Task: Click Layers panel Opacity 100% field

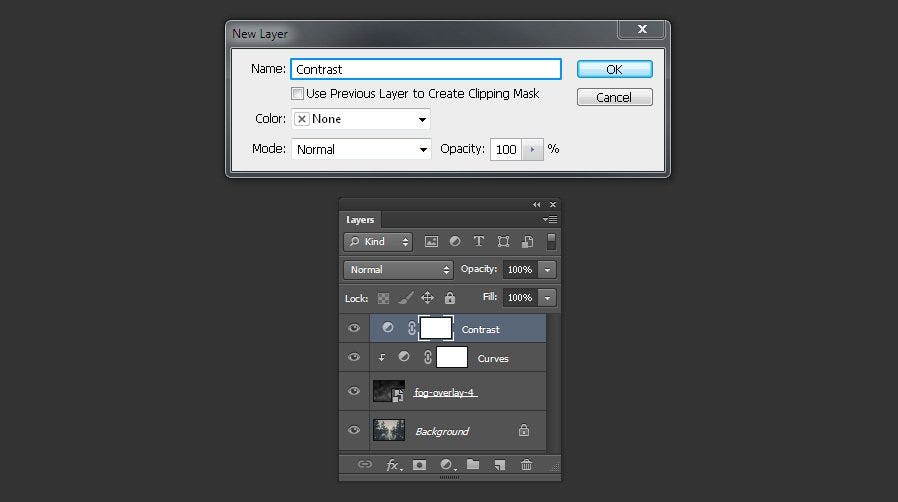Action: pos(520,270)
